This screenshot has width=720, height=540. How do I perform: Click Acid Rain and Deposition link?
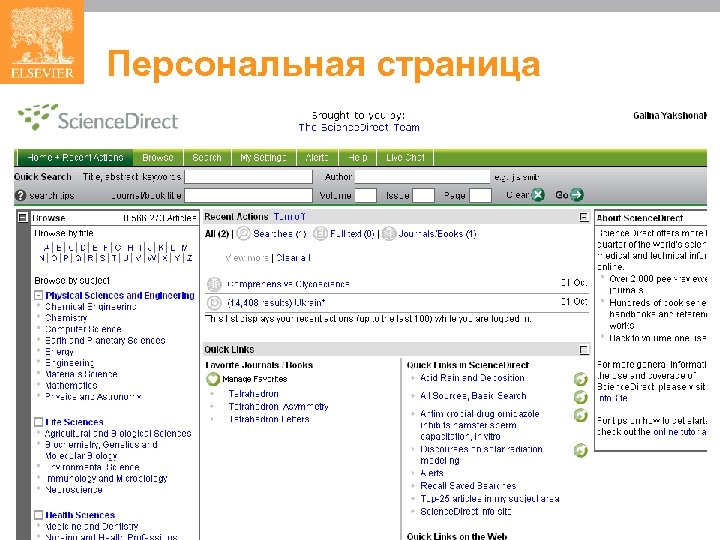(x=472, y=378)
